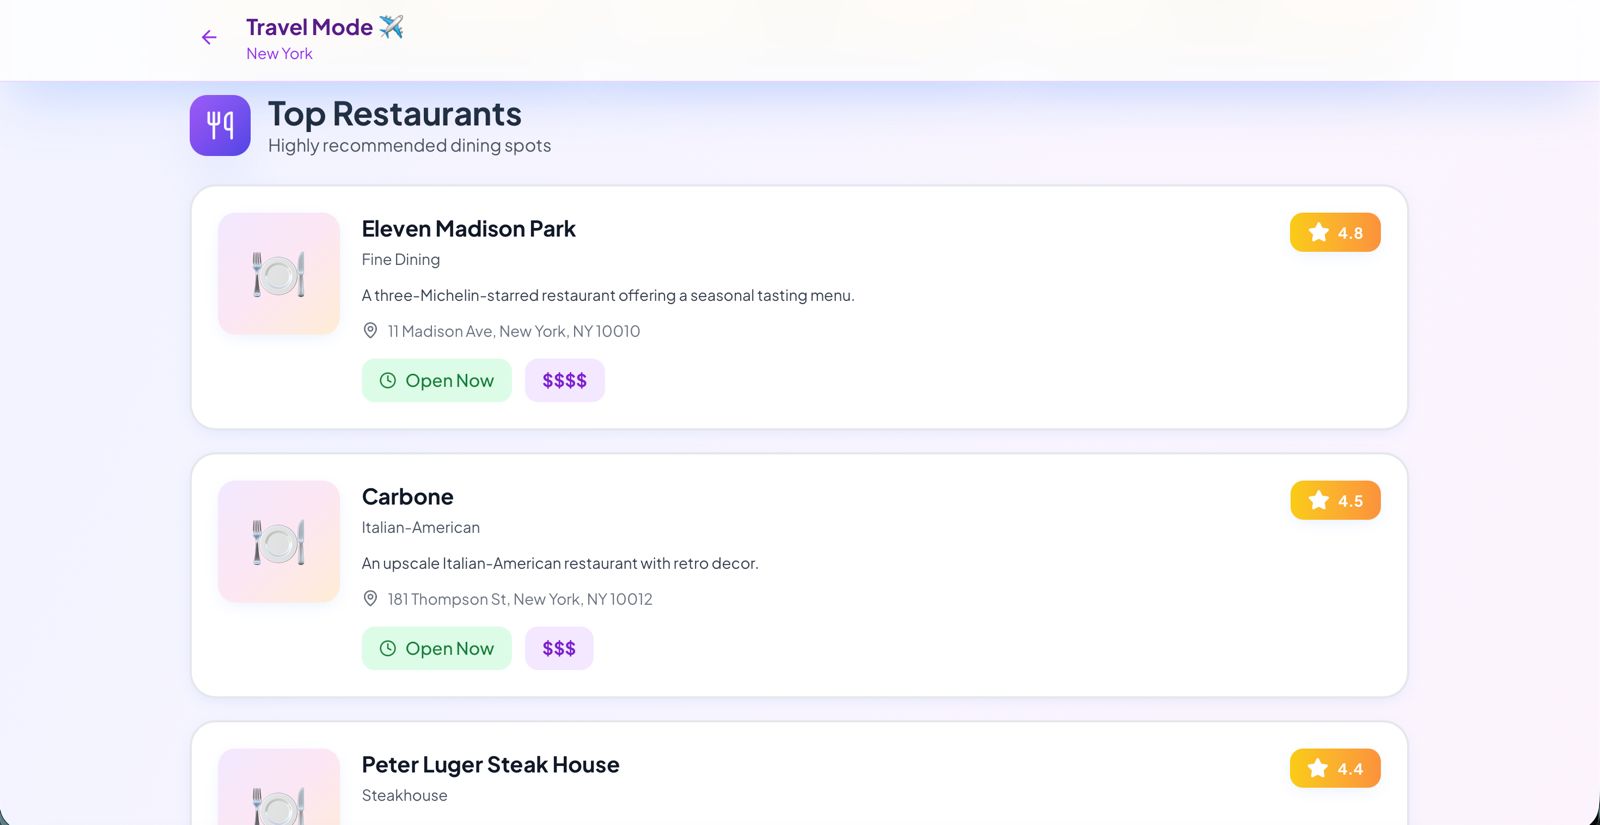Click Highly recommended dining spots subtitle

click(410, 146)
